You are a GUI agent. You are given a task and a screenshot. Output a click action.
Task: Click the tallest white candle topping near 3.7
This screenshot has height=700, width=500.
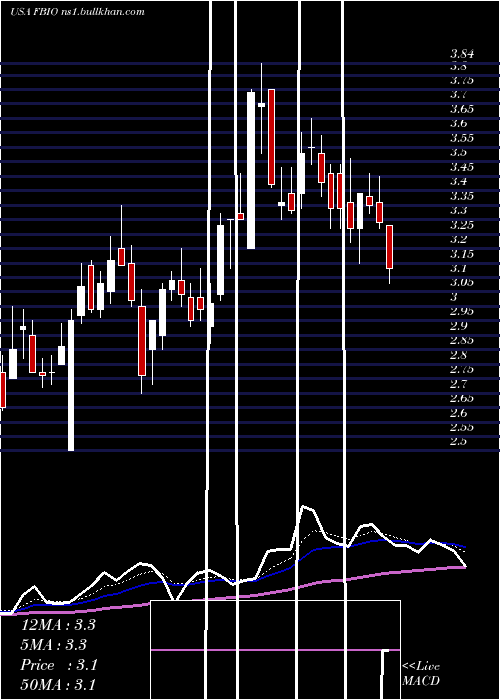click(251, 170)
